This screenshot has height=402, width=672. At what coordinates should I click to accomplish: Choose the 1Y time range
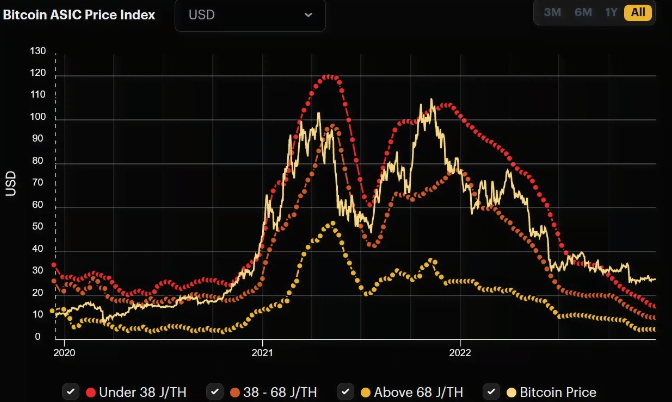pos(611,12)
